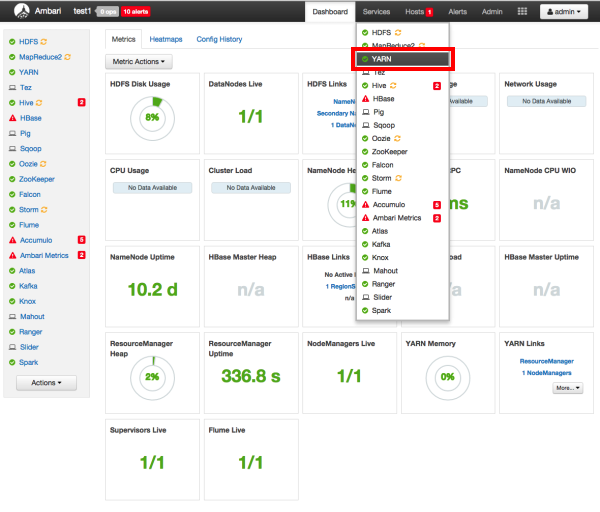Click the HBase warning triangle in sidebar

[x=13, y=118]
